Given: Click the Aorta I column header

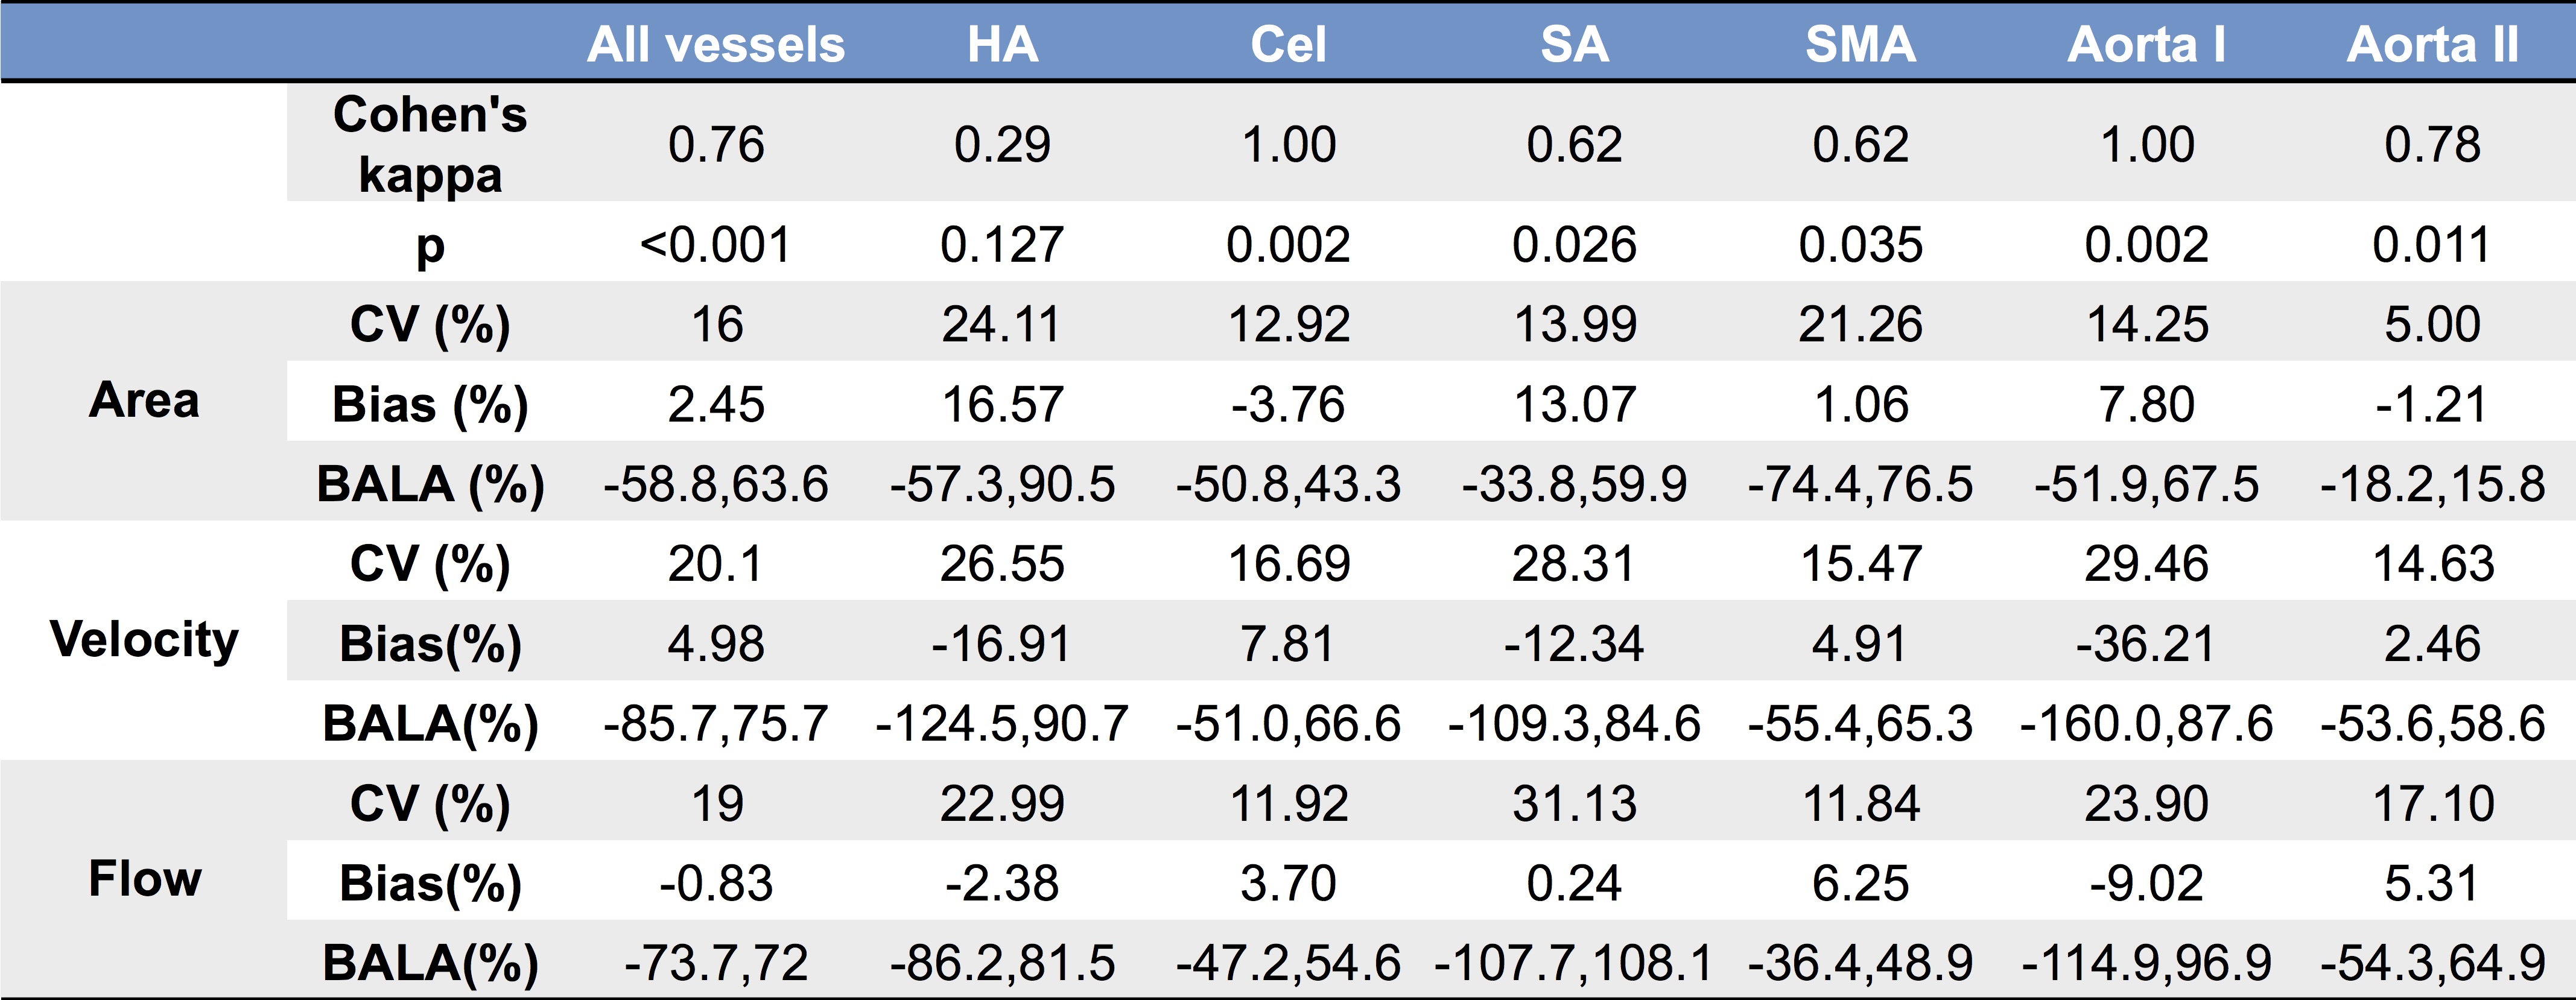Looking at the screenshot, I should pyautogui.click(x=2146, y=45).
